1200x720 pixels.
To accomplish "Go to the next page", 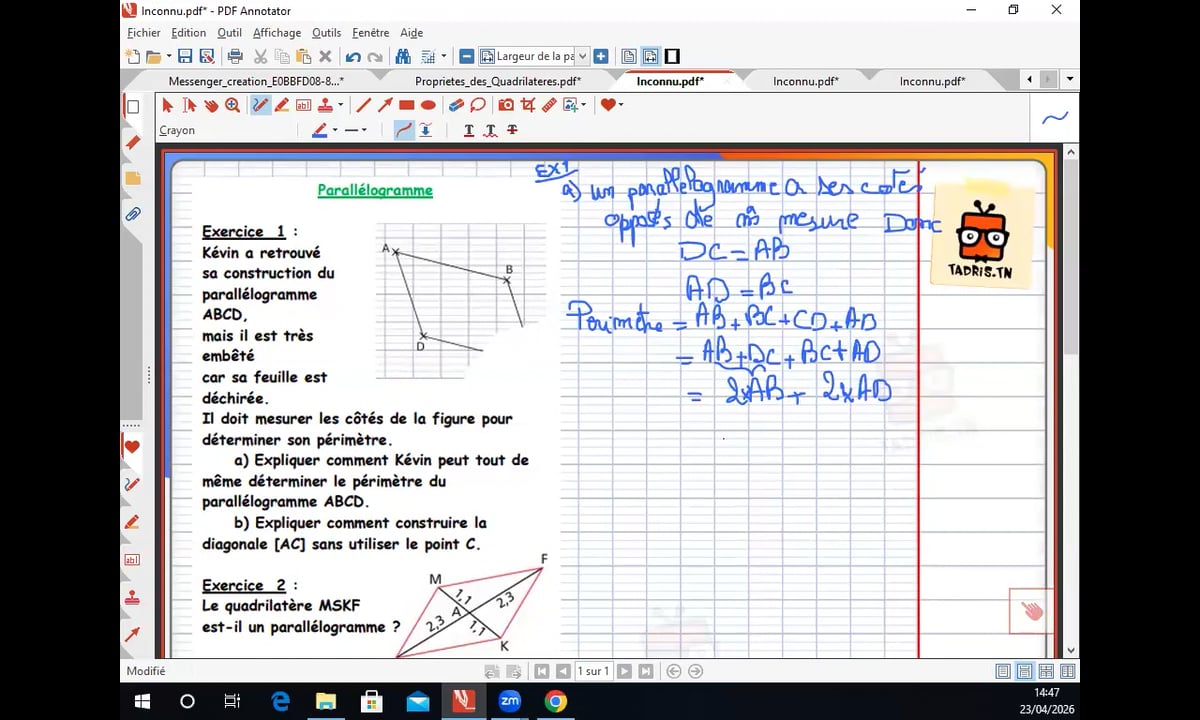I will tap(624, 671).
